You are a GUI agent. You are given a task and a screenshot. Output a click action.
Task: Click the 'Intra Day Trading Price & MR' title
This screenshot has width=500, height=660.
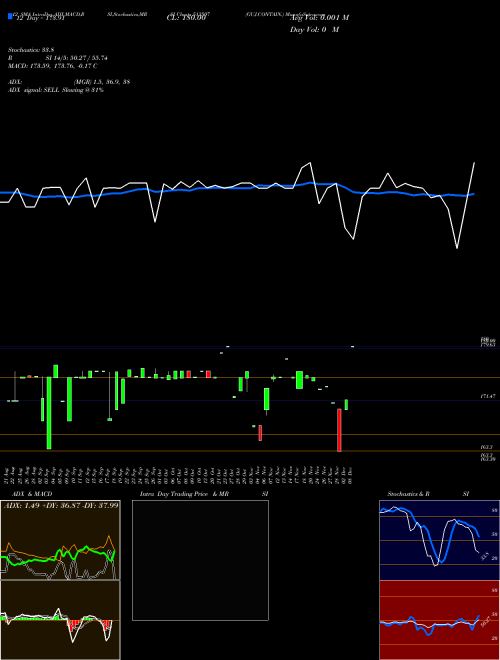185,494
